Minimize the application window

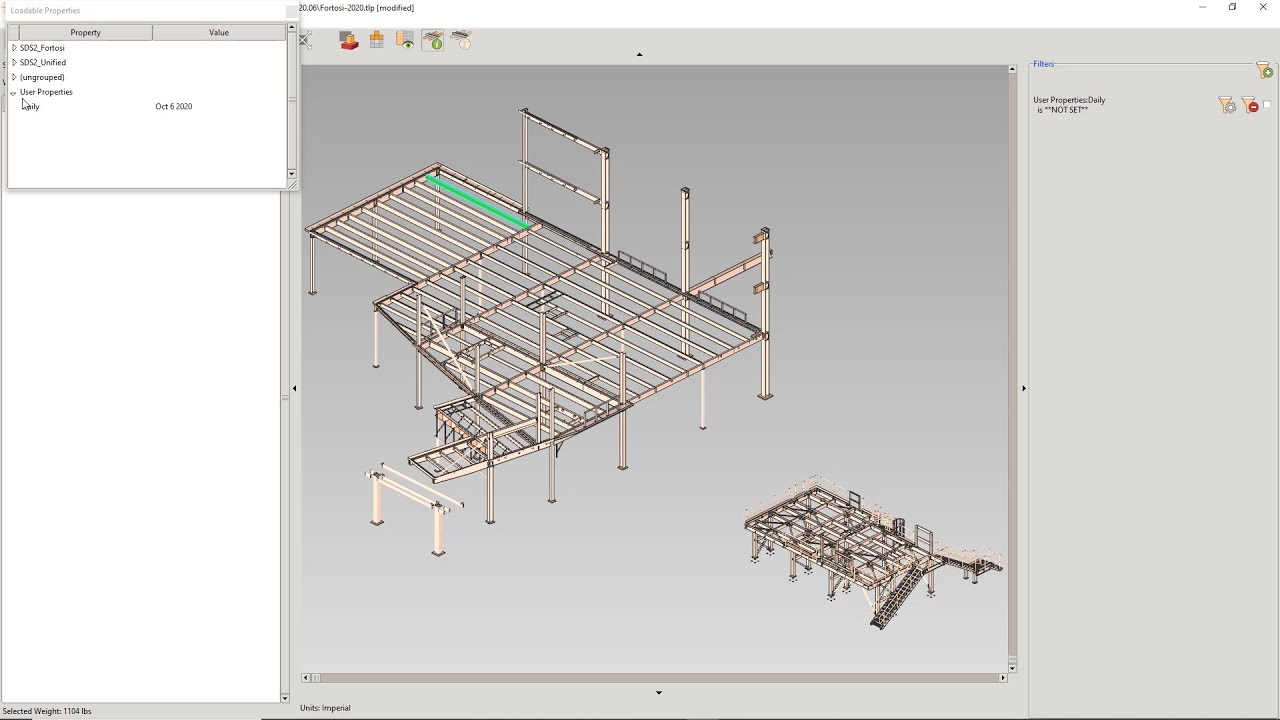point(1202,7)
